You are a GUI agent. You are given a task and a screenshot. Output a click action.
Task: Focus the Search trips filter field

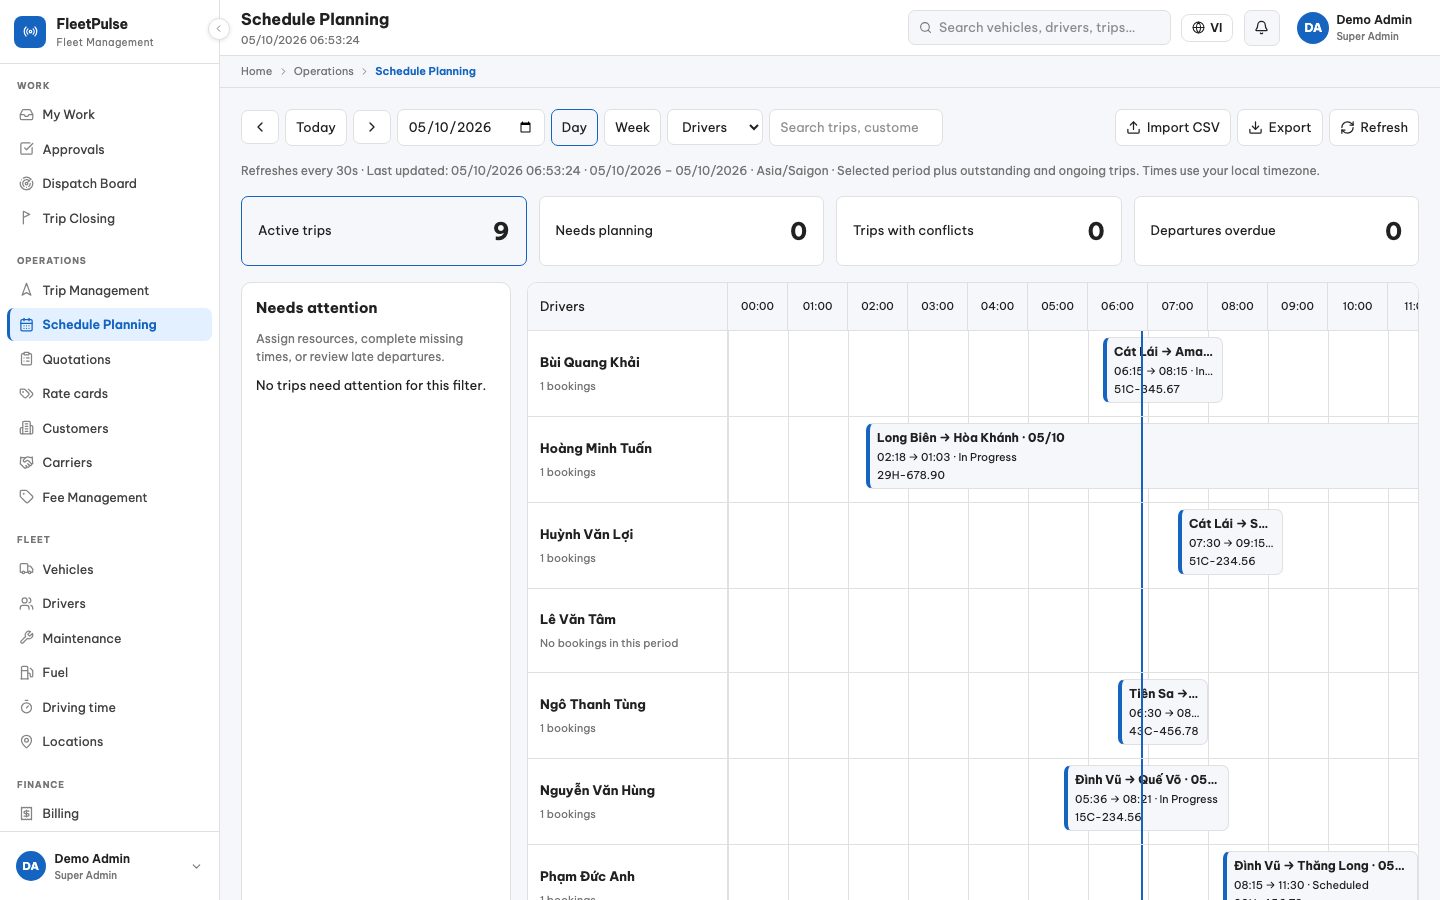point(856,127)
